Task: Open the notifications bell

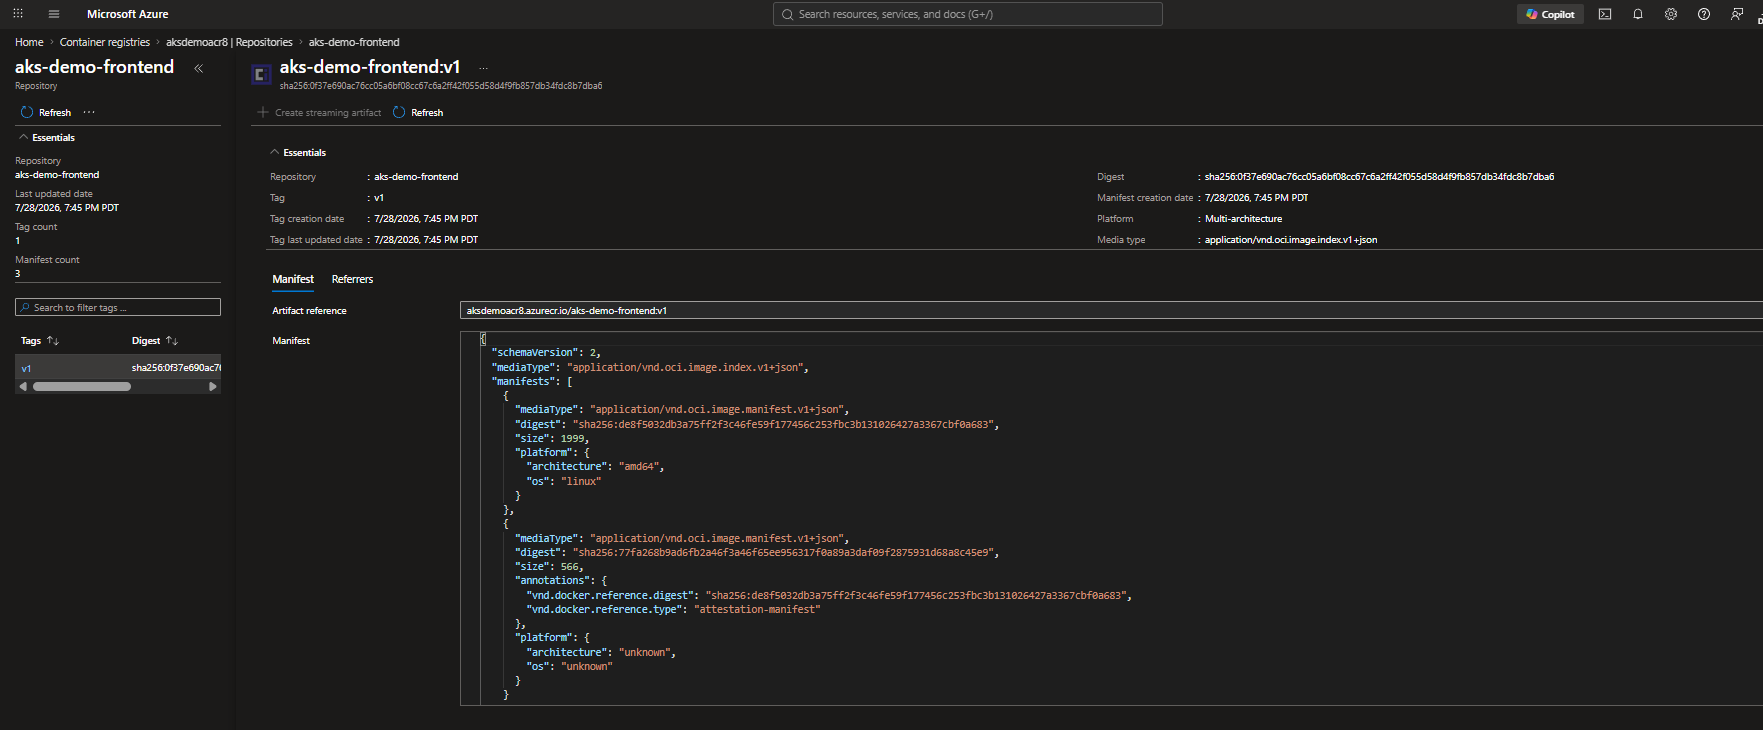Action: click(x=1638, y=14)
